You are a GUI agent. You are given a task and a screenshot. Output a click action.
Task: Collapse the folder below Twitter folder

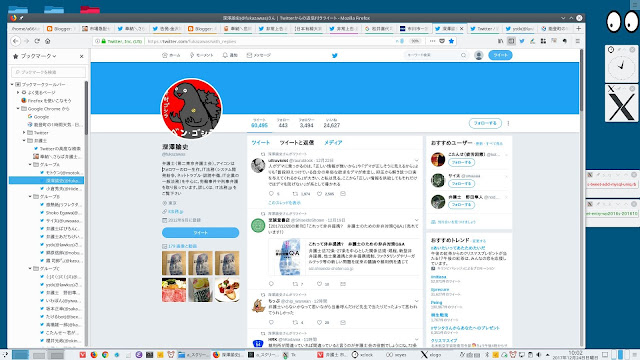[x=24, y=140]
